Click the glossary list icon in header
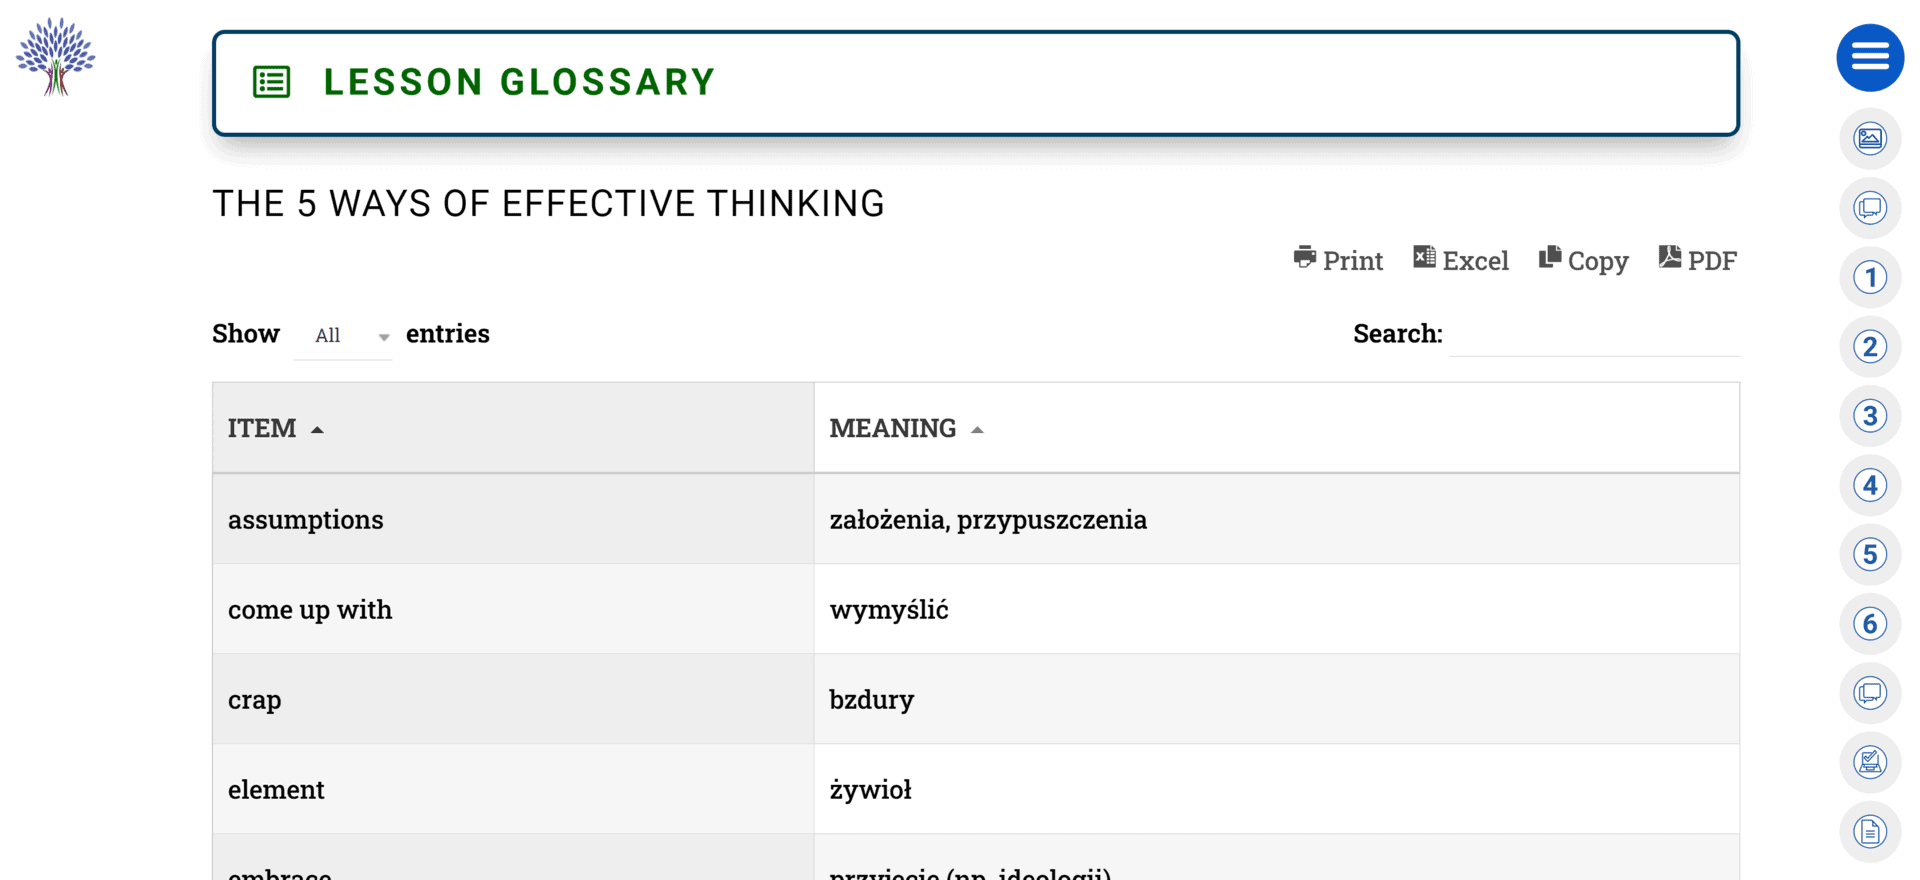Screen dimensions: 1920x880 [x=270, y=82]
